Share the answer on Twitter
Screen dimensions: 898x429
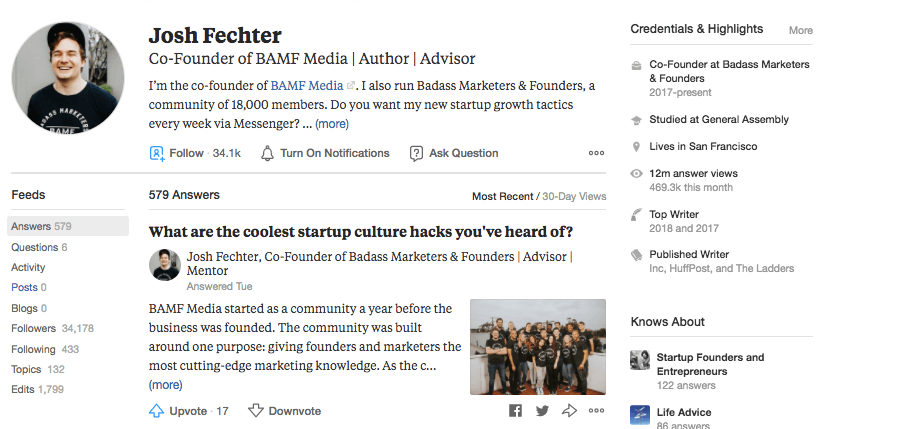[542, 411]
